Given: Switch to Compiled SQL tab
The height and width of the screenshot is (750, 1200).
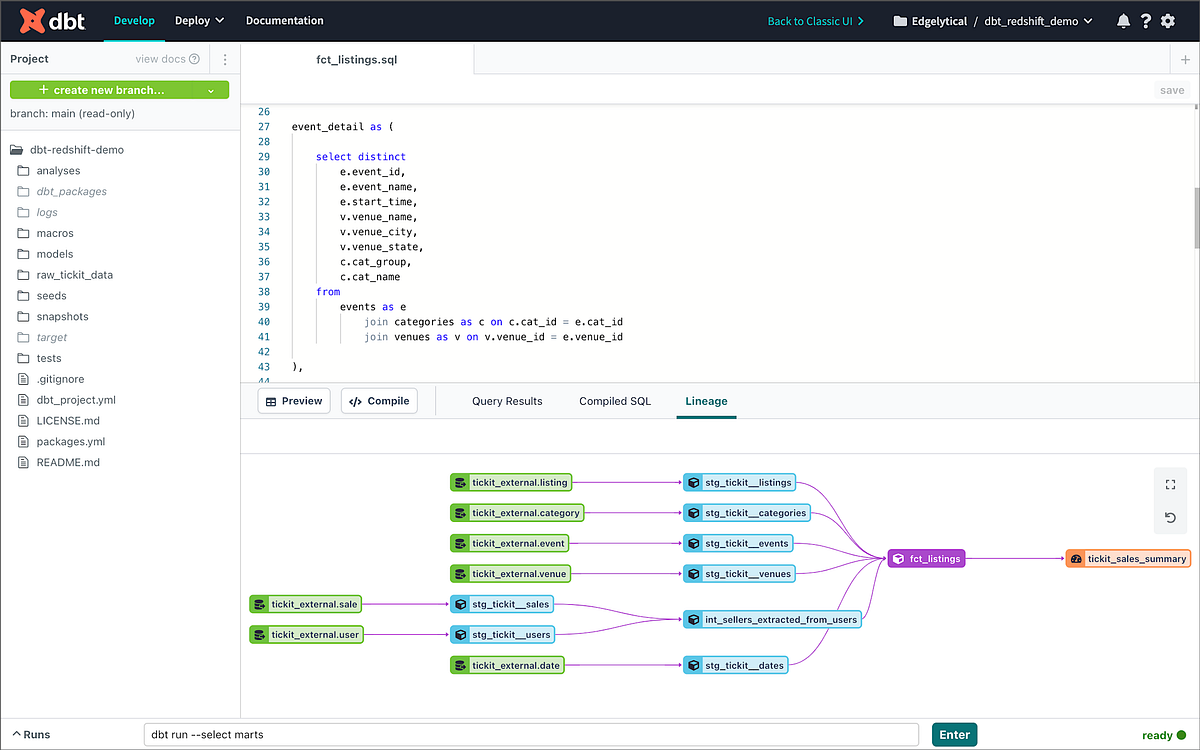Looking at the screenshot, I should pos(615,401).
